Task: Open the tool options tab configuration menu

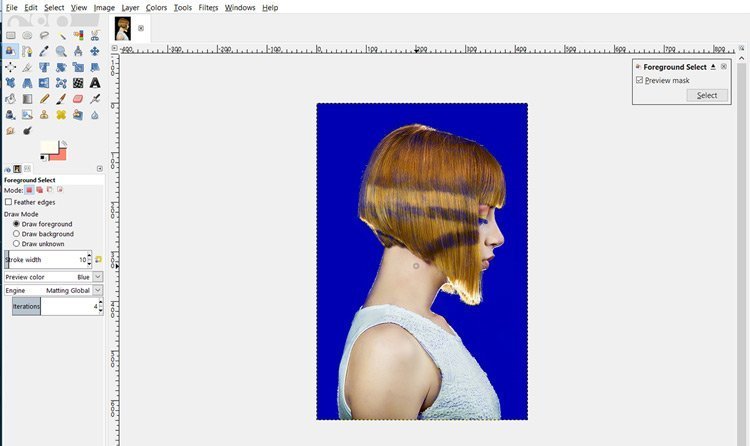Action: (x=99, y=168)
